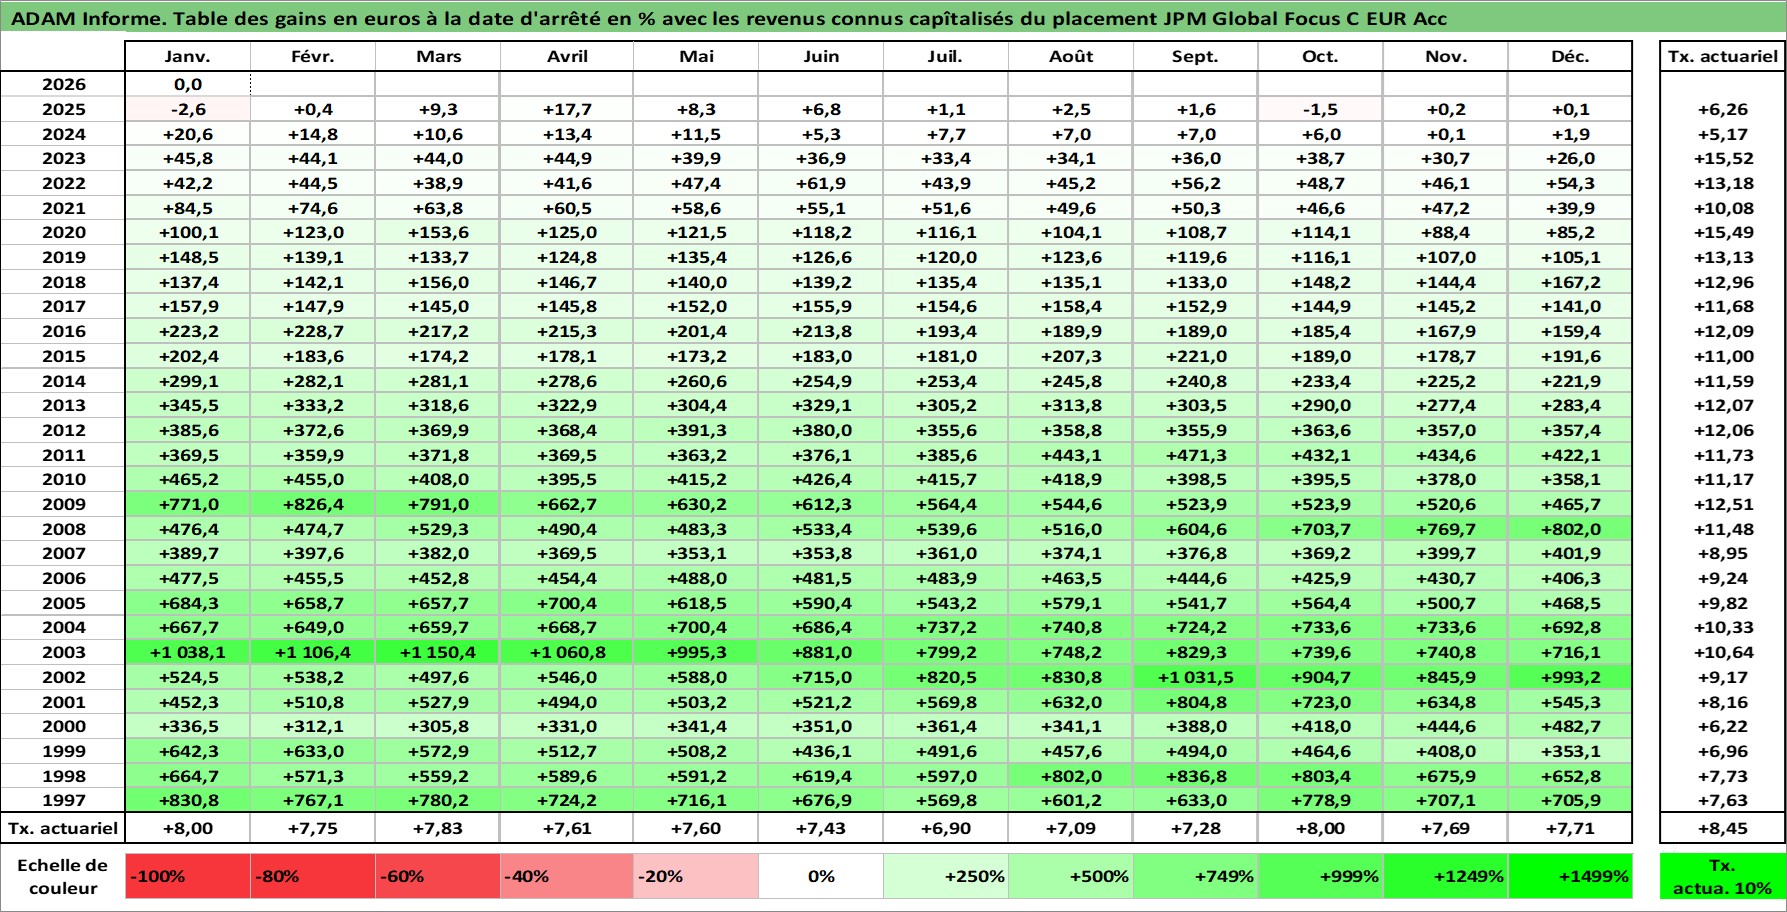Screen dimensions: 1787x912
Task: Click the Mars column header
Action: coord(438,56)
